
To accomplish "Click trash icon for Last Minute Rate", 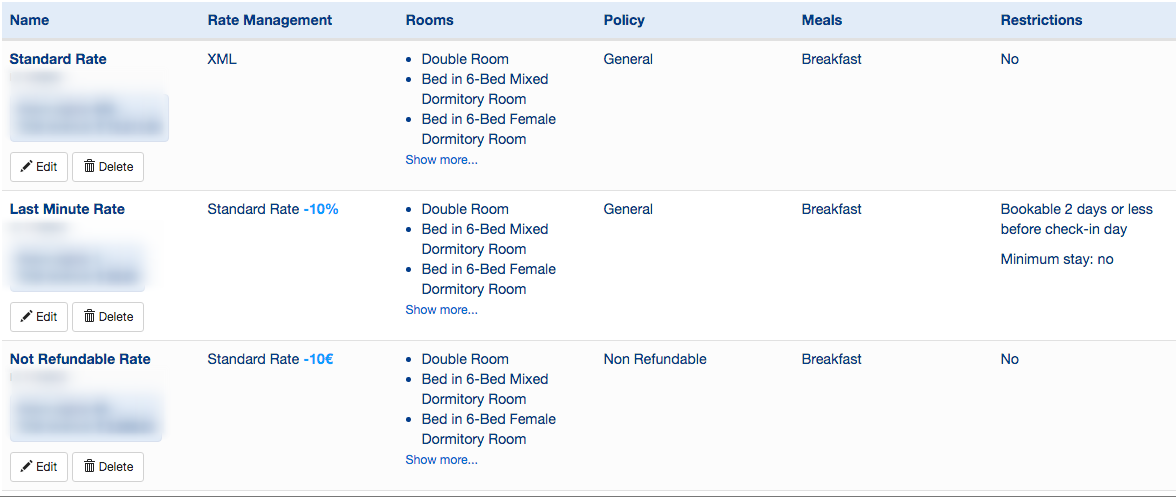I will point(89,317).
